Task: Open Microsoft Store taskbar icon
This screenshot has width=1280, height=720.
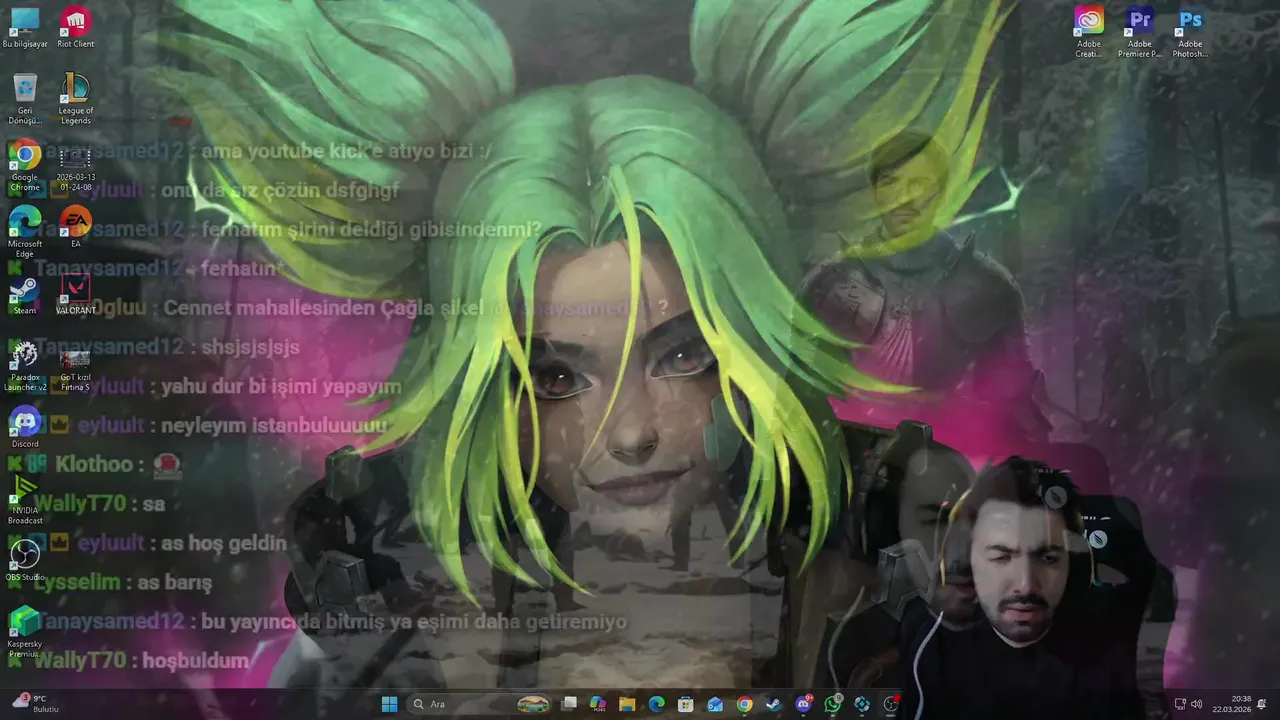Action: [x=685, y=704]
